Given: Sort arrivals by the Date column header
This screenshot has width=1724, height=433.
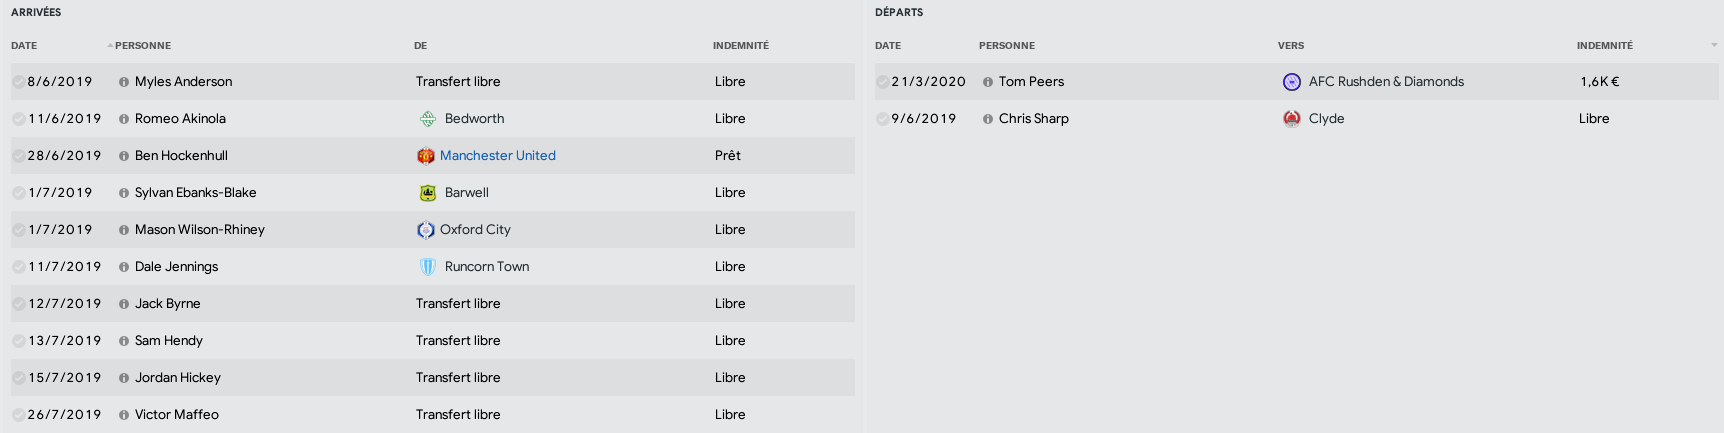Looking at the screenshot, I should tap(24, 46).
